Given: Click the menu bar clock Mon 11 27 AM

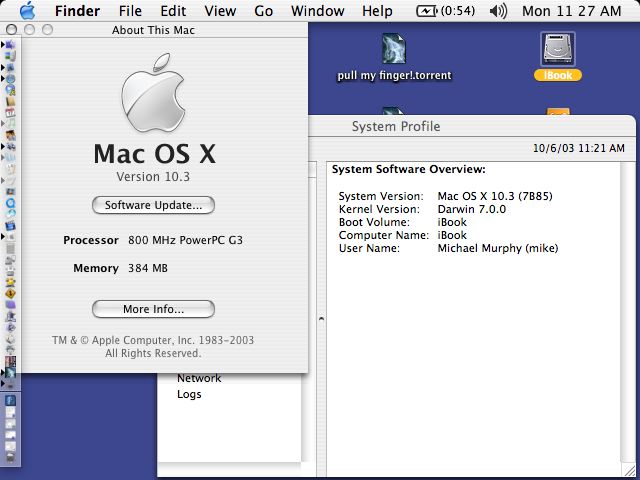Looking at the screenshot, I should point(571,11).
